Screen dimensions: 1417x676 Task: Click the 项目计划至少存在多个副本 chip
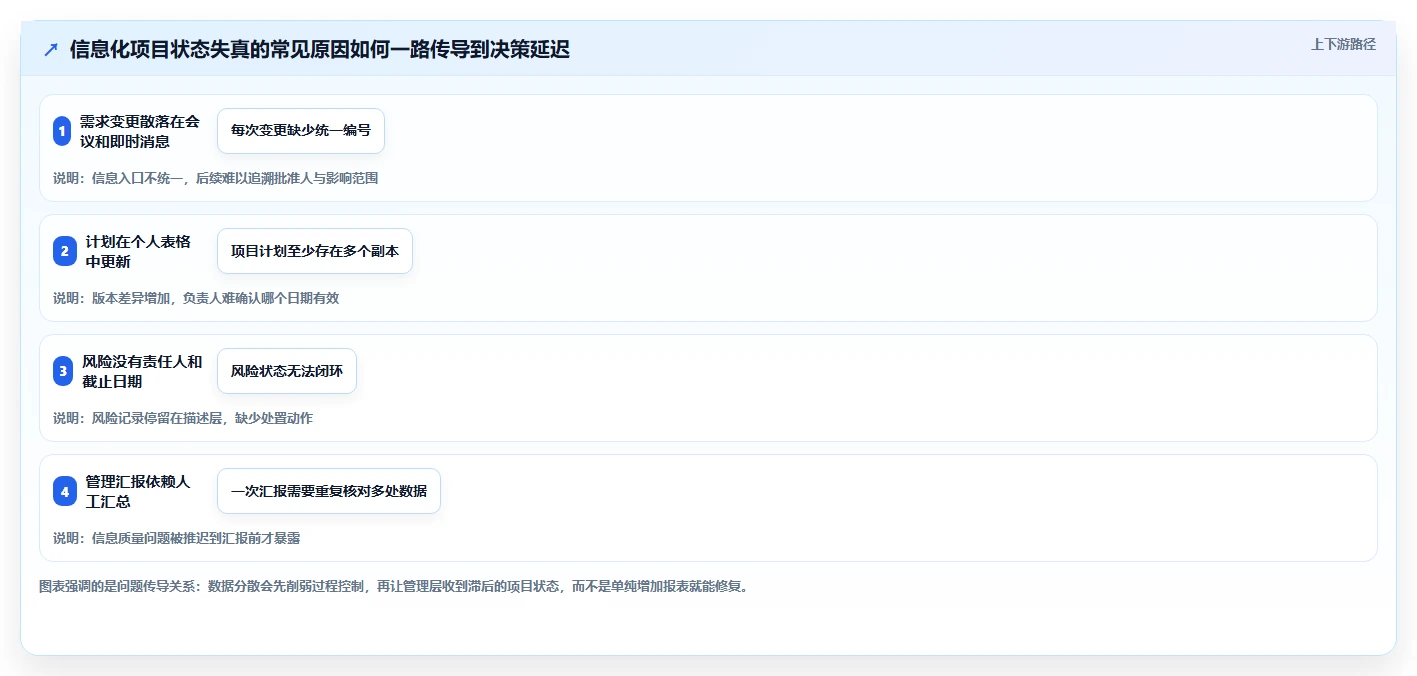pyautogui.click(x=315, y=251)
